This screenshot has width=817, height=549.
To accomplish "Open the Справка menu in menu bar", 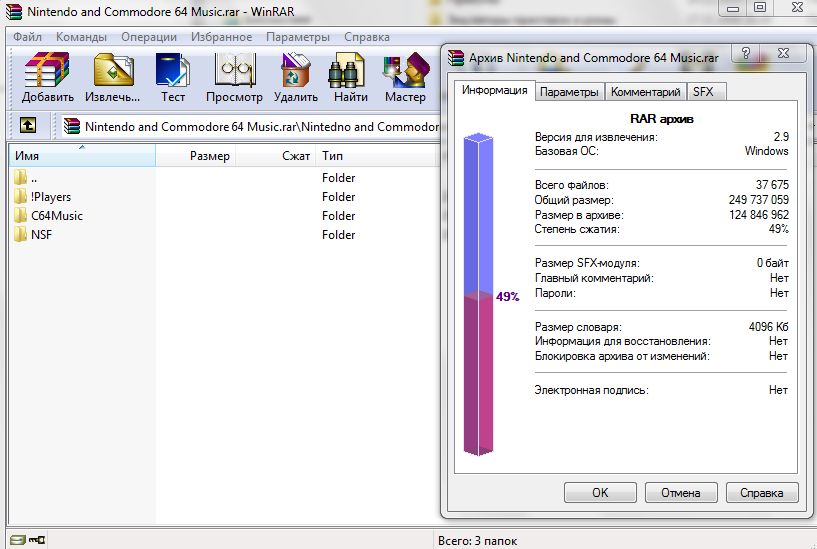I will click(367, 37).
